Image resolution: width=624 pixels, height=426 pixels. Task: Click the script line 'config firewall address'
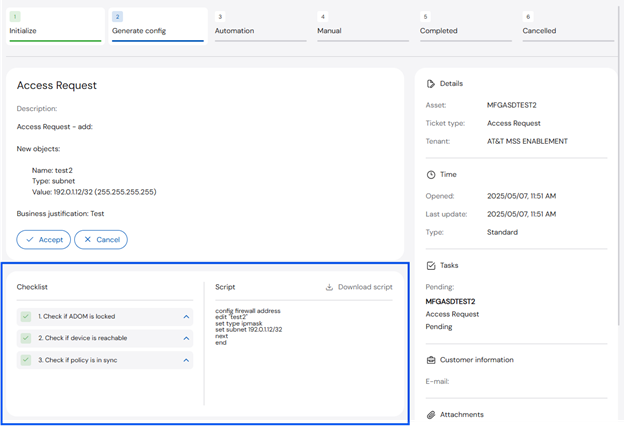point(248,311)
